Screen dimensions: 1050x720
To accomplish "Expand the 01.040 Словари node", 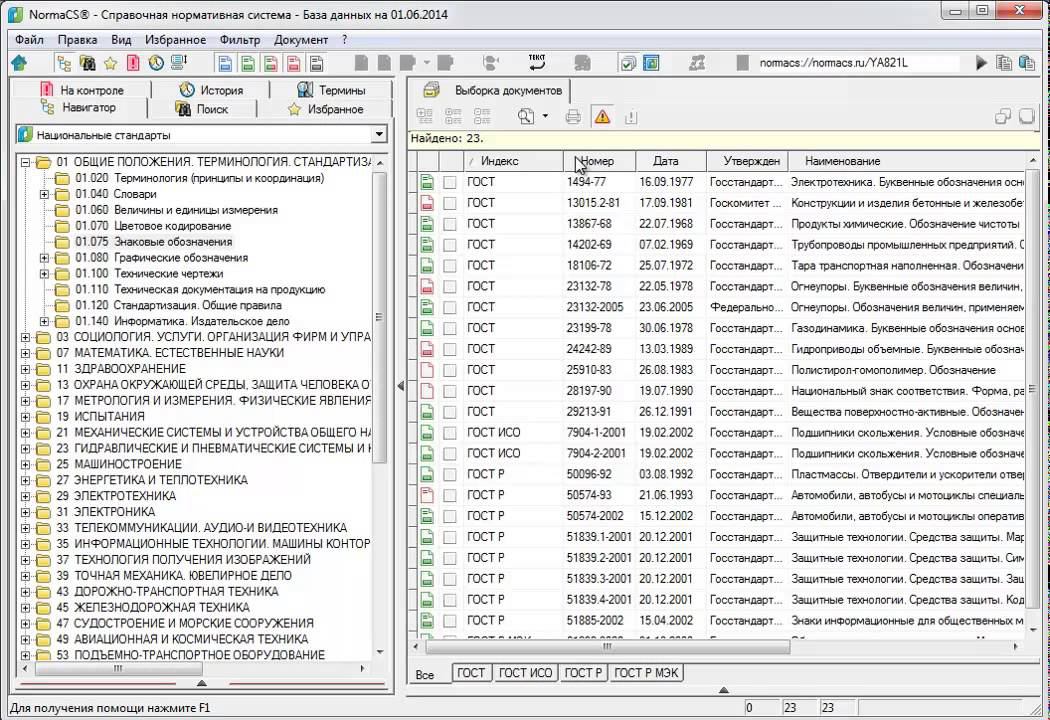I will coord(44,194).
